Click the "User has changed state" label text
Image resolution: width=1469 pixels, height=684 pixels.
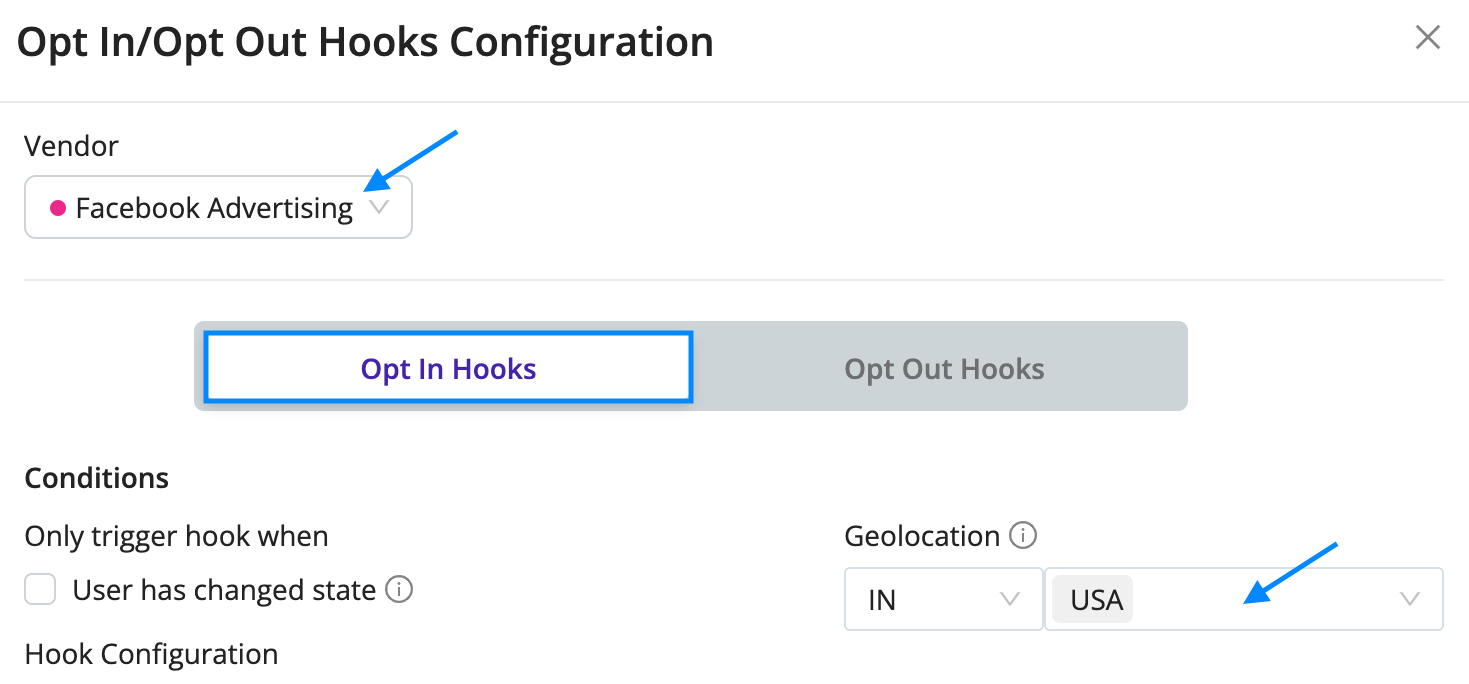(224, 590)
